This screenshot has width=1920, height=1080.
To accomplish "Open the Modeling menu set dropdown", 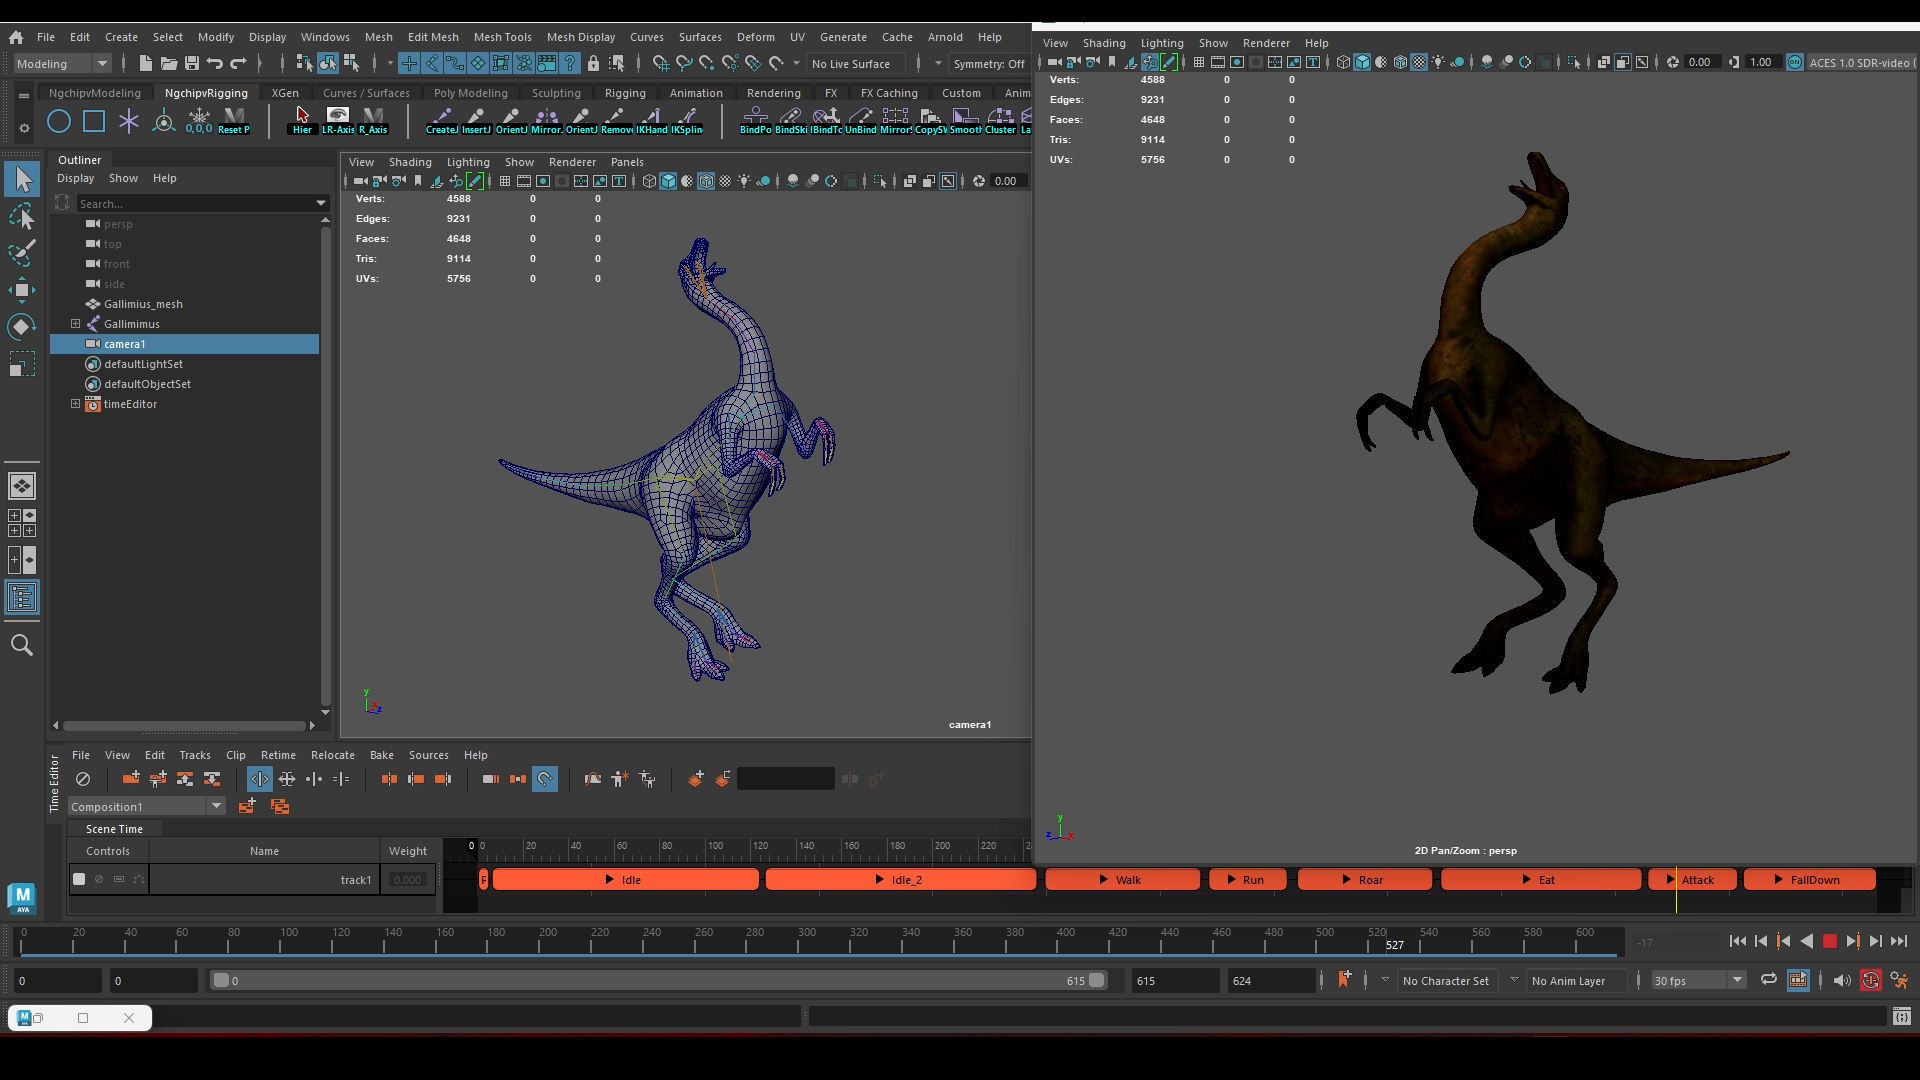I will point(62,63).
